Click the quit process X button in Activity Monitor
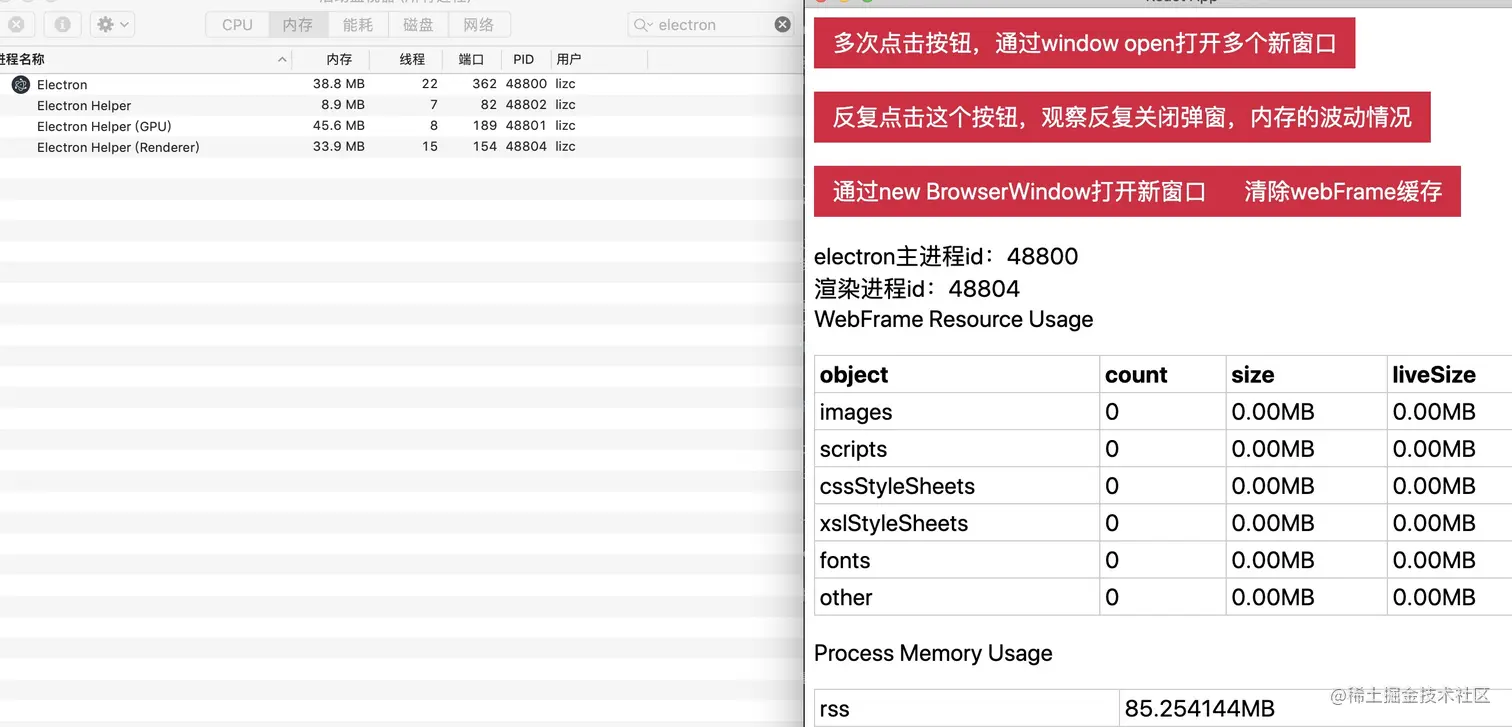The height and width of the screenshot is (727, 1512). tap(17, 25)
